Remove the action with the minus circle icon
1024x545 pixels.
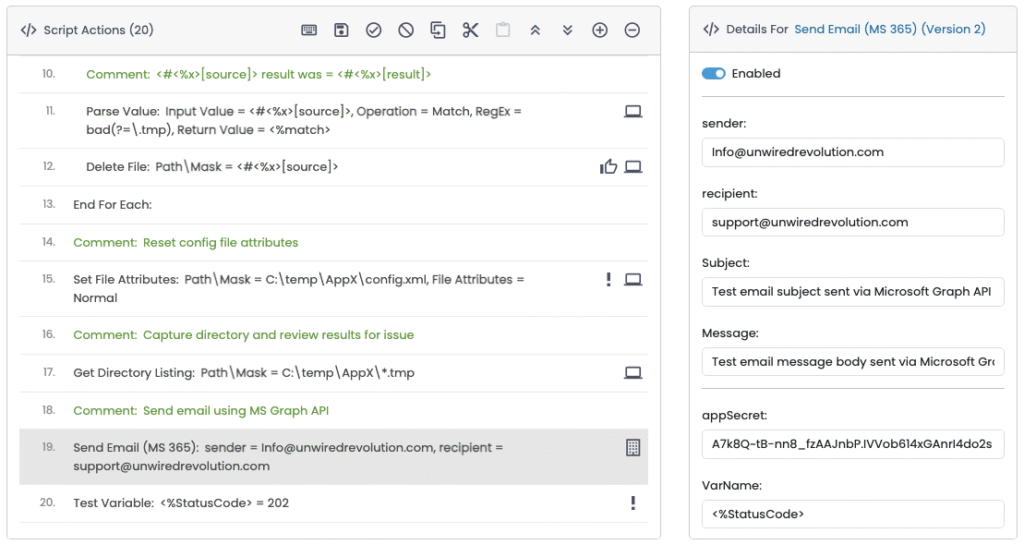click(x=632, y=30)
